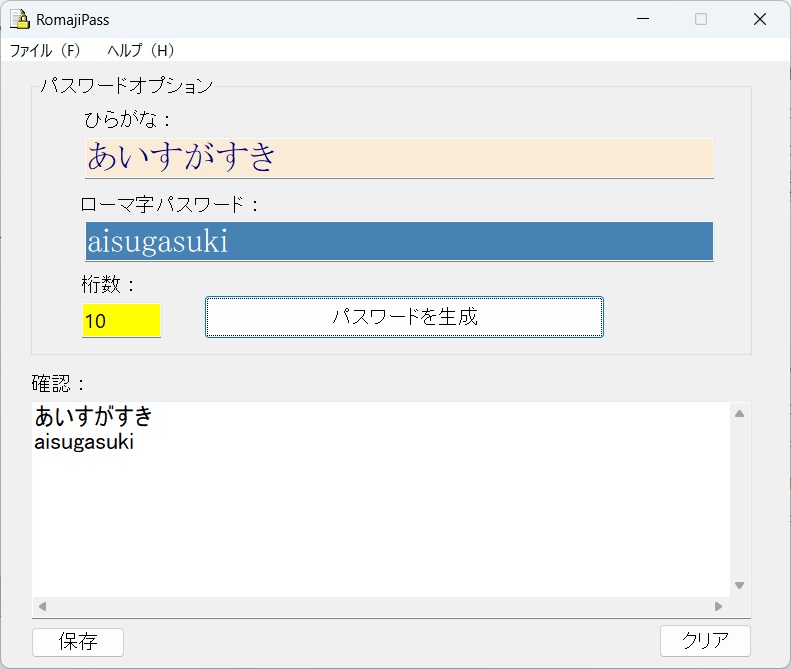Click the yellow 桁数 digit field

121,321
